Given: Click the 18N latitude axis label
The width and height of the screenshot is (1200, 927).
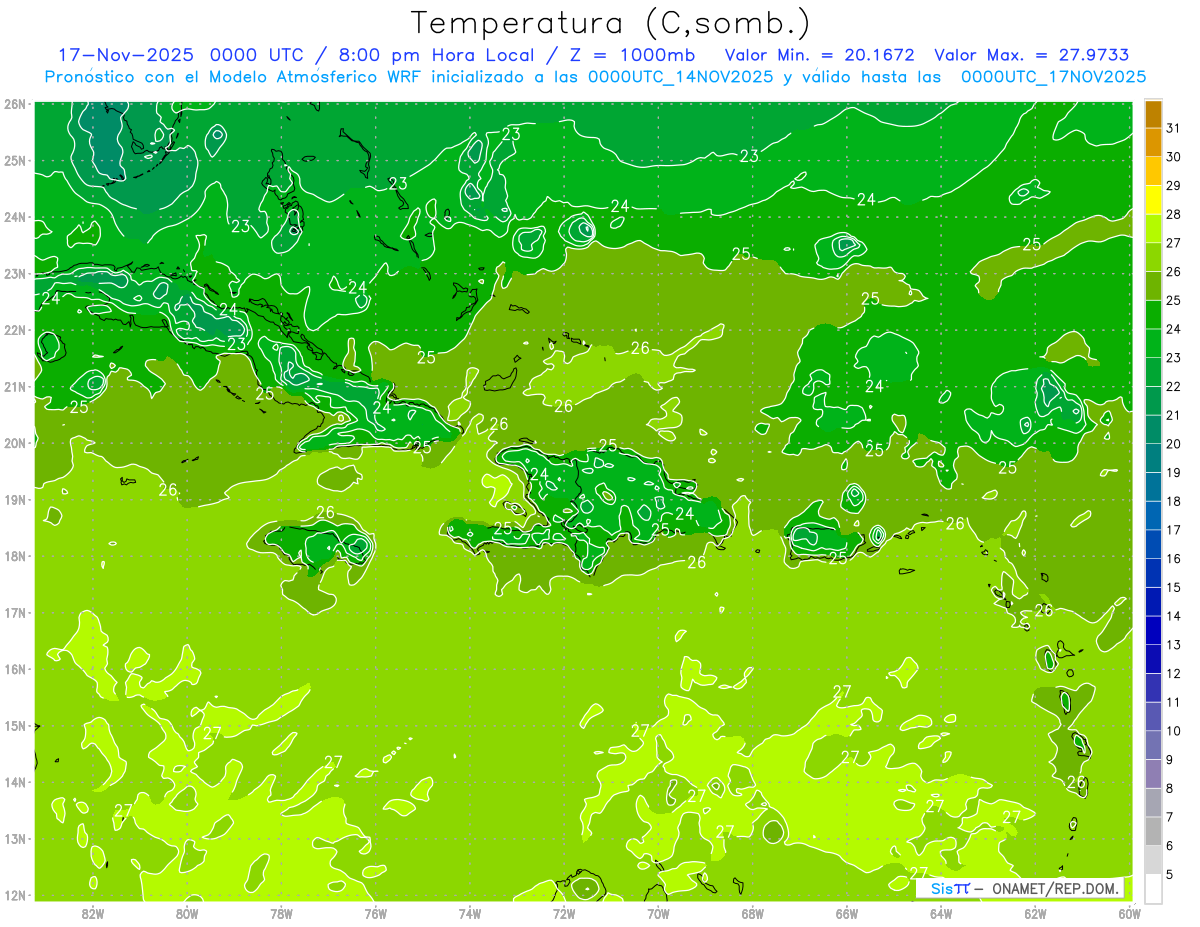Looking at the screenshot, I should [x=15, y=556].
